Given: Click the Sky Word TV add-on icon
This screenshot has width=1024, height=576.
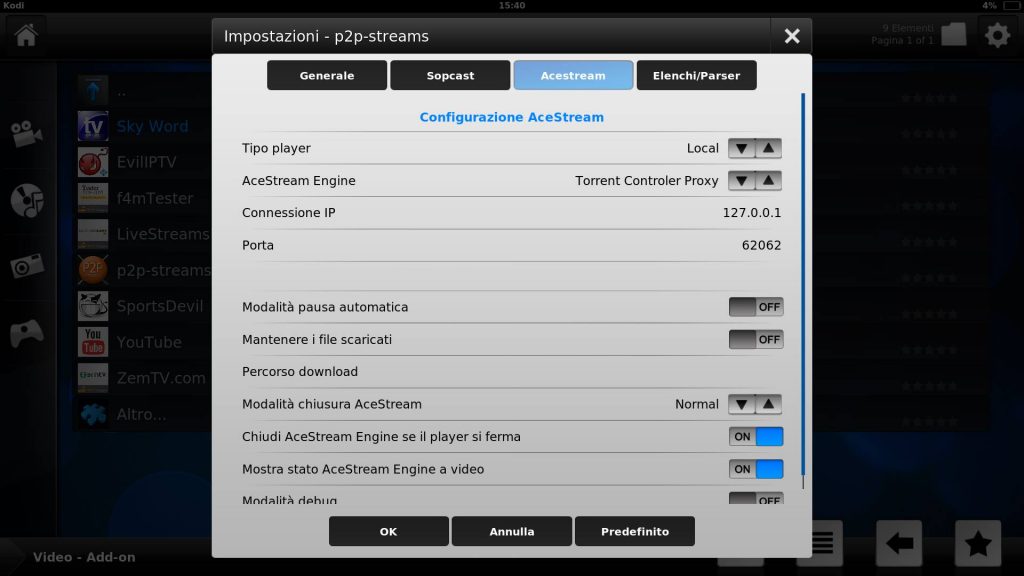Looking at the screenshot, I should point(93,126).
